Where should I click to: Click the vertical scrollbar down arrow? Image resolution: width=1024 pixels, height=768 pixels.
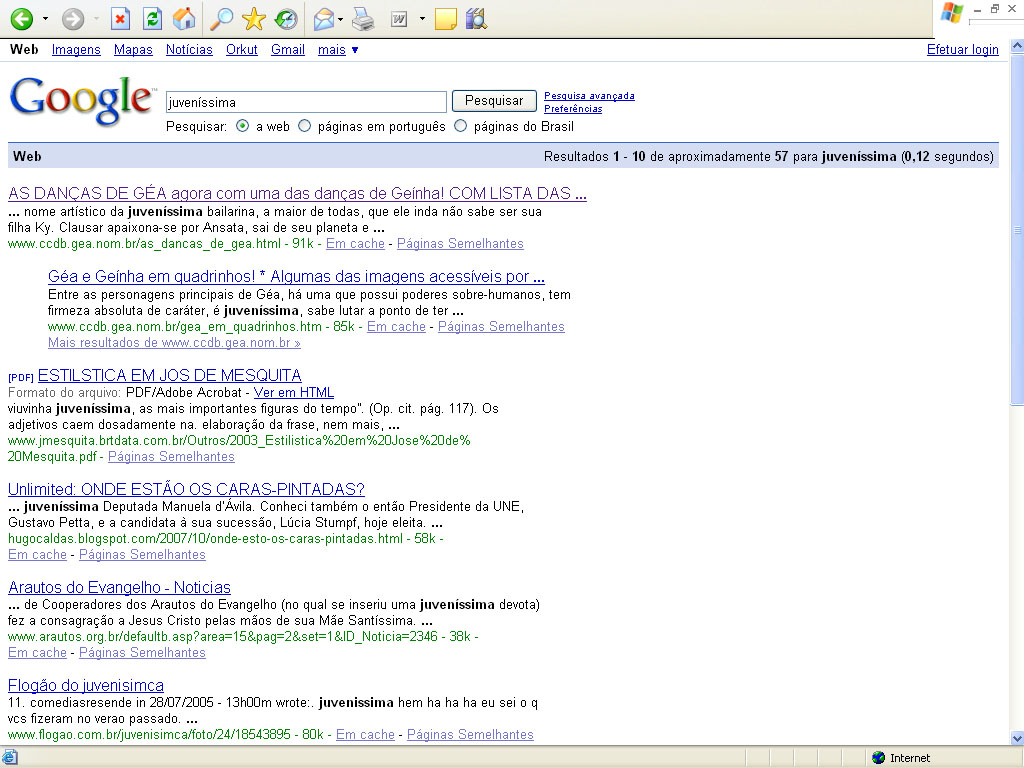coord(1017,738)
